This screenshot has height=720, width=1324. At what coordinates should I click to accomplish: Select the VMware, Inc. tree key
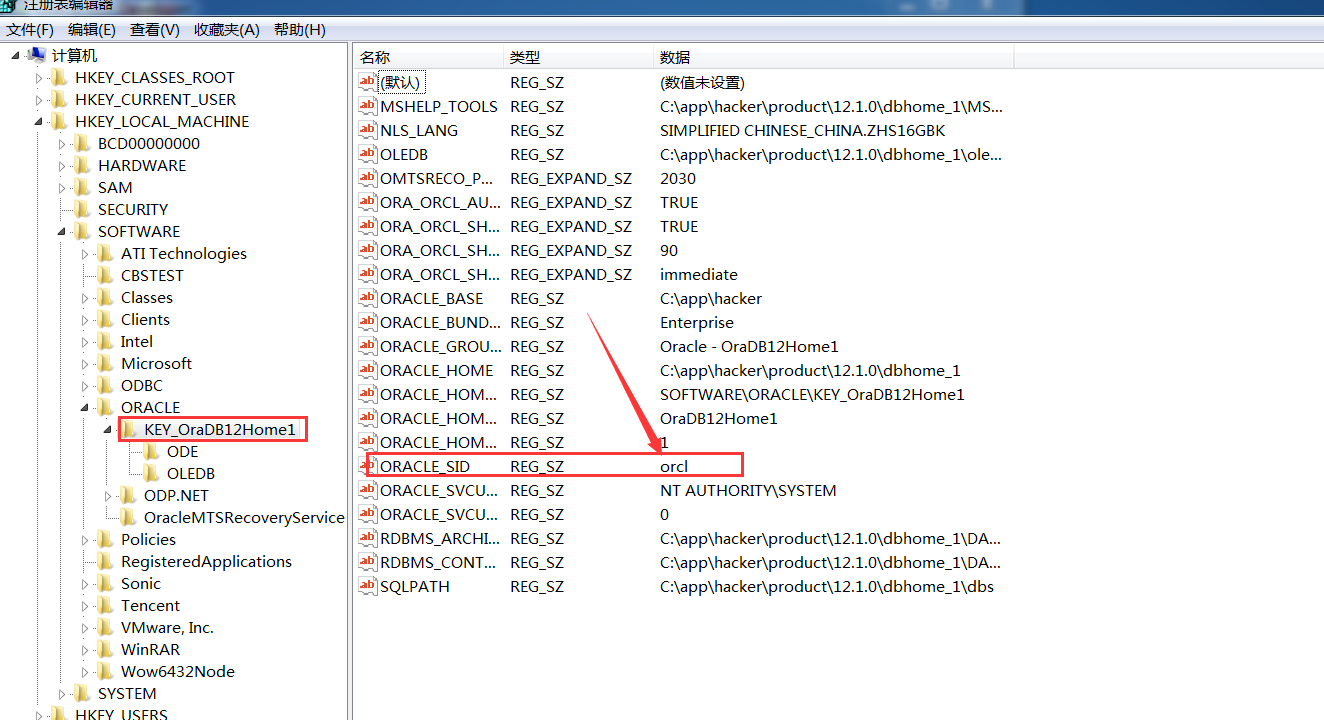[167, 627]
